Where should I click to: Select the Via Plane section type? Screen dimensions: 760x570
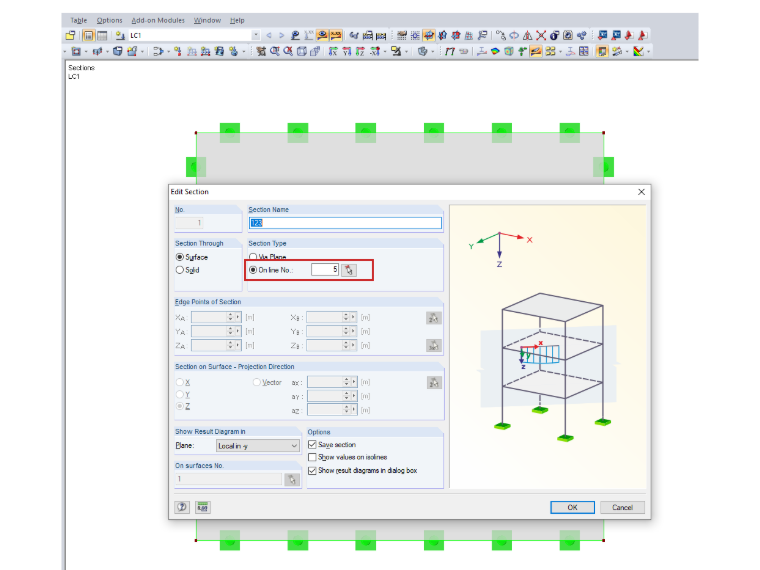point(253,257)
